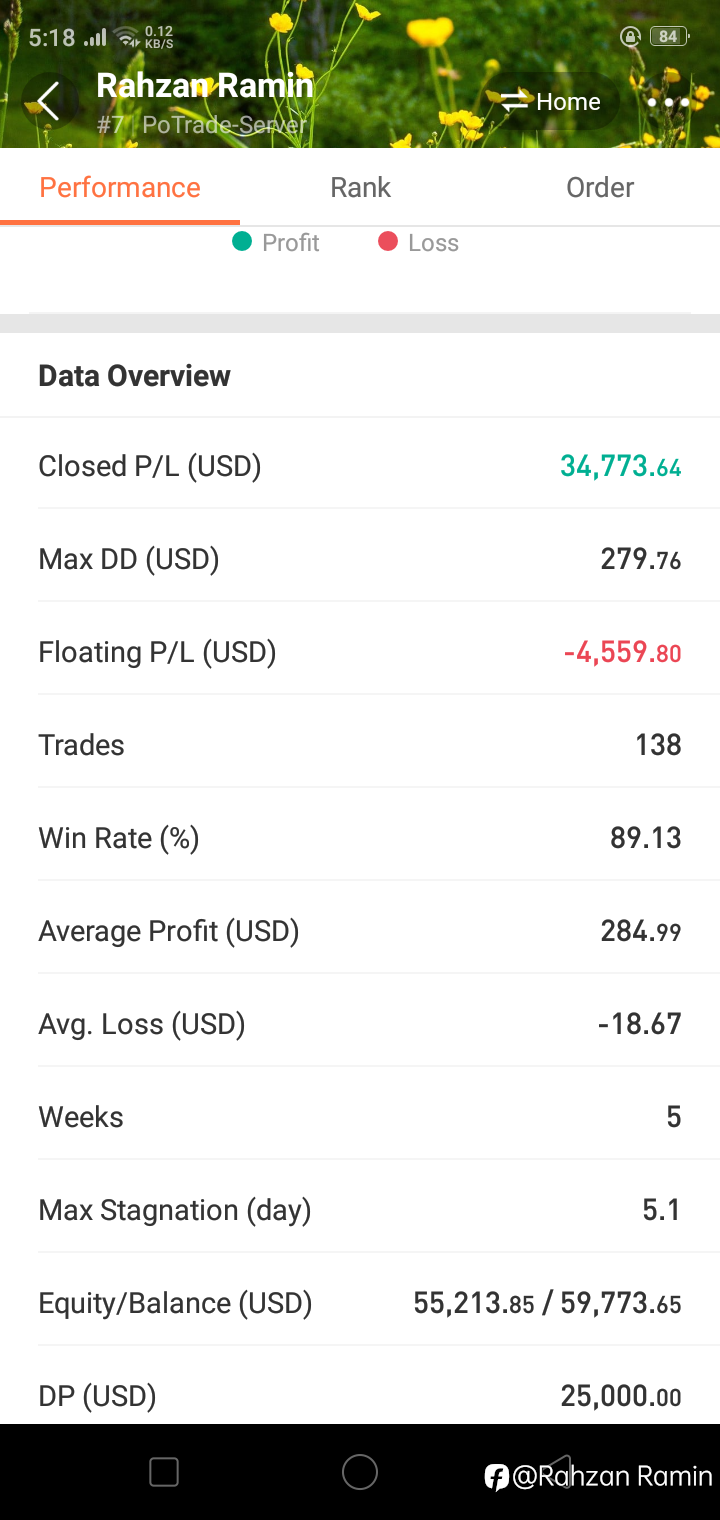Tap the Floating P/L row
Screen dimensions: 720x1520
[x=360, y=652]
